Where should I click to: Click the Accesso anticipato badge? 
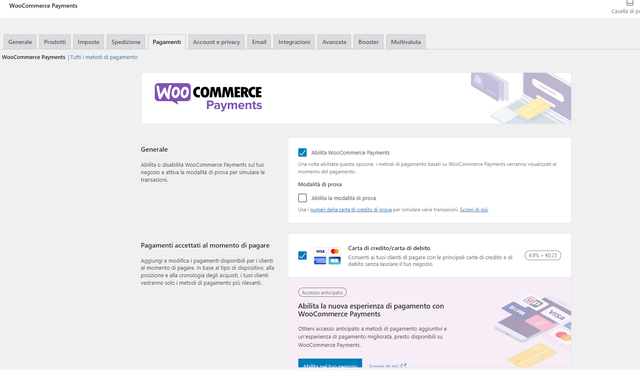(322, 292)
